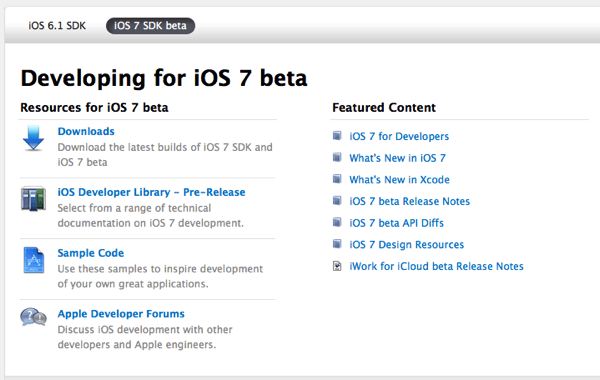Select the iOS 7 SDK beta tab
The image size is (600, 380).
click(150, 26)
